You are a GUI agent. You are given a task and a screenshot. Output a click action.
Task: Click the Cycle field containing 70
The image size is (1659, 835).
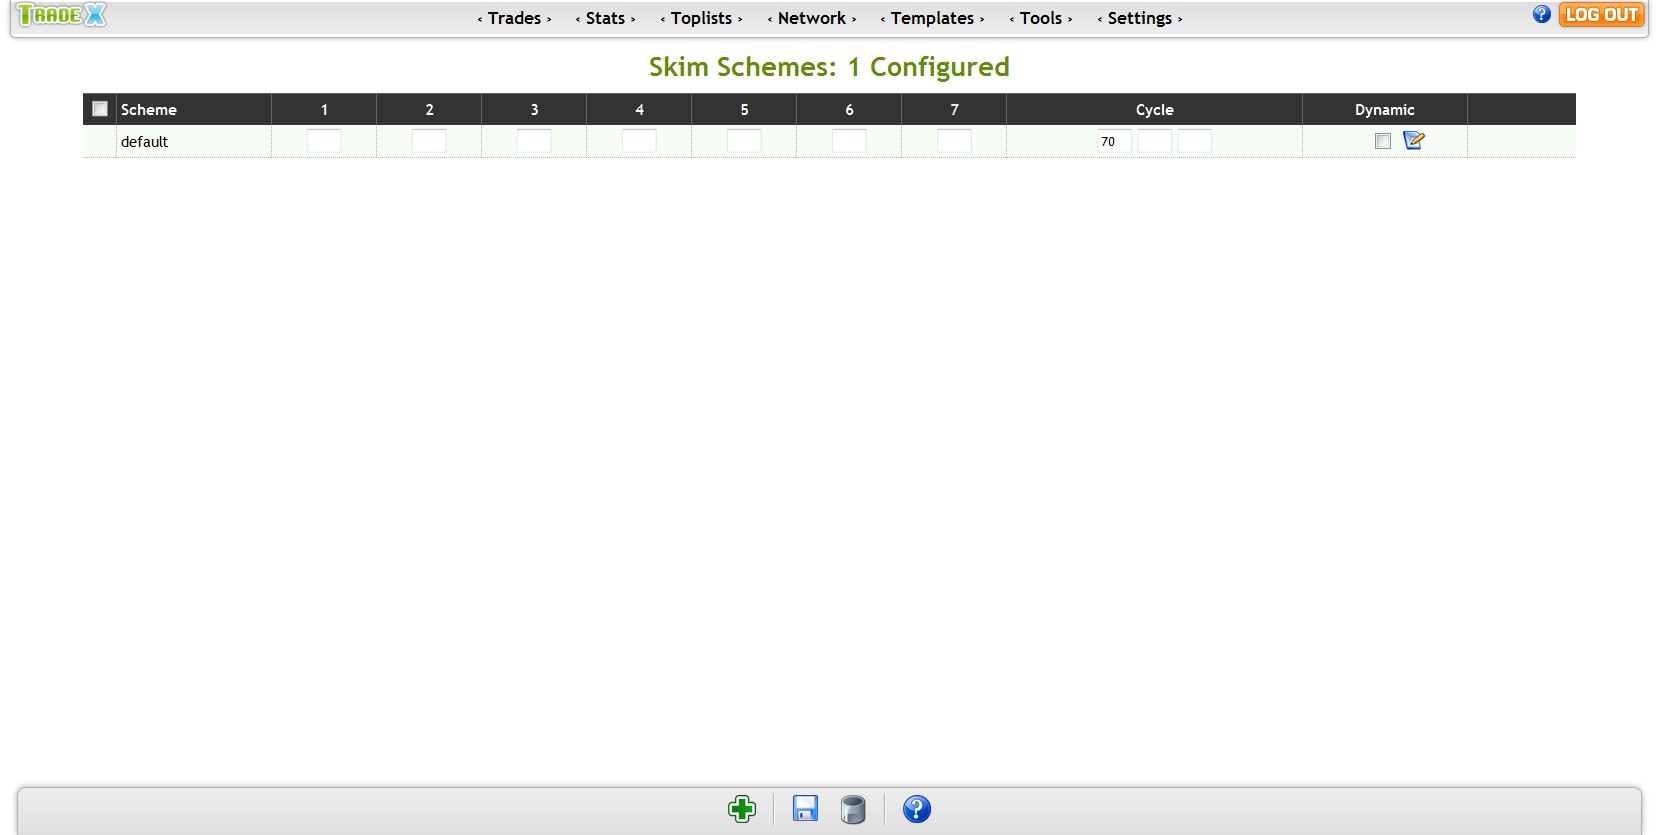1114,141
